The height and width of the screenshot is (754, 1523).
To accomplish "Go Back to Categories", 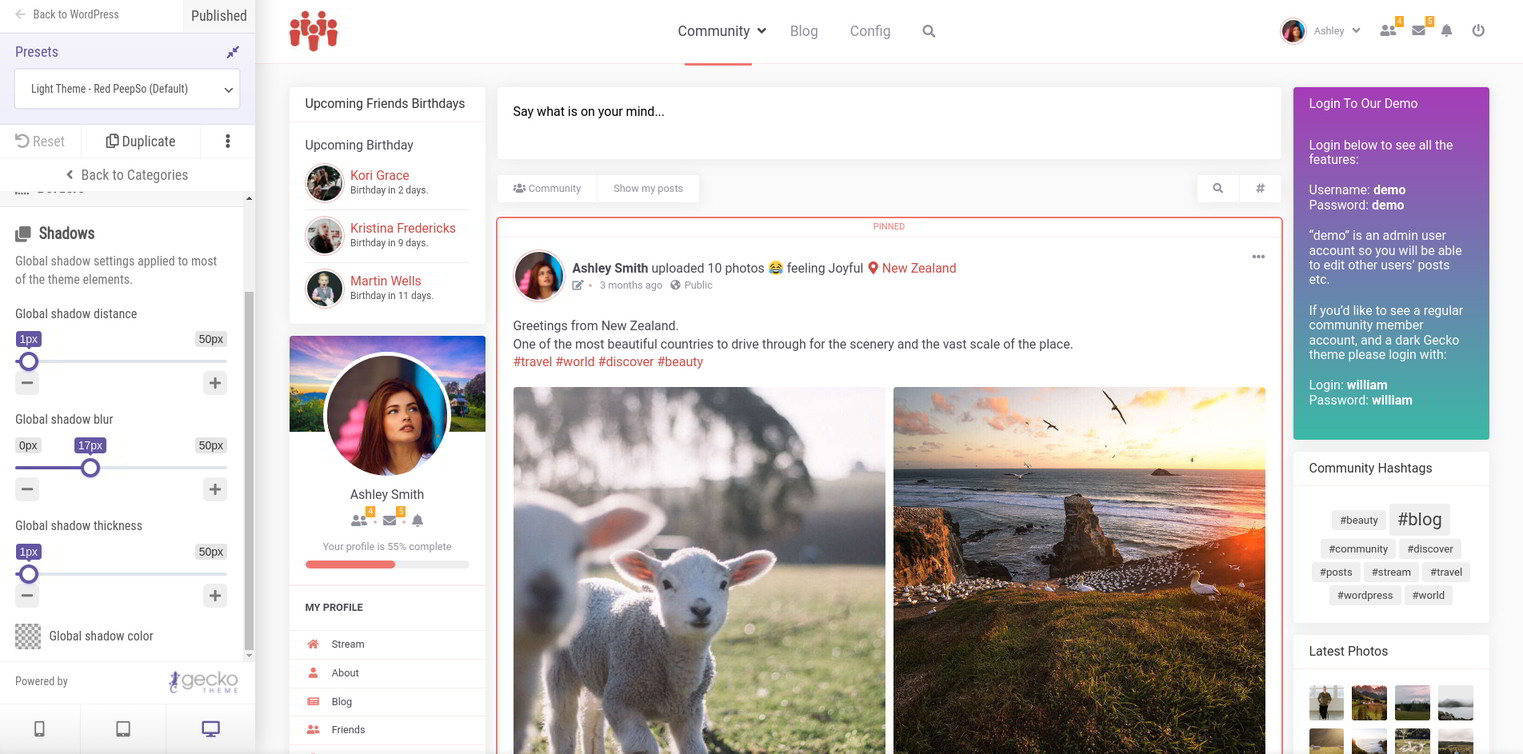I will 127,175.
